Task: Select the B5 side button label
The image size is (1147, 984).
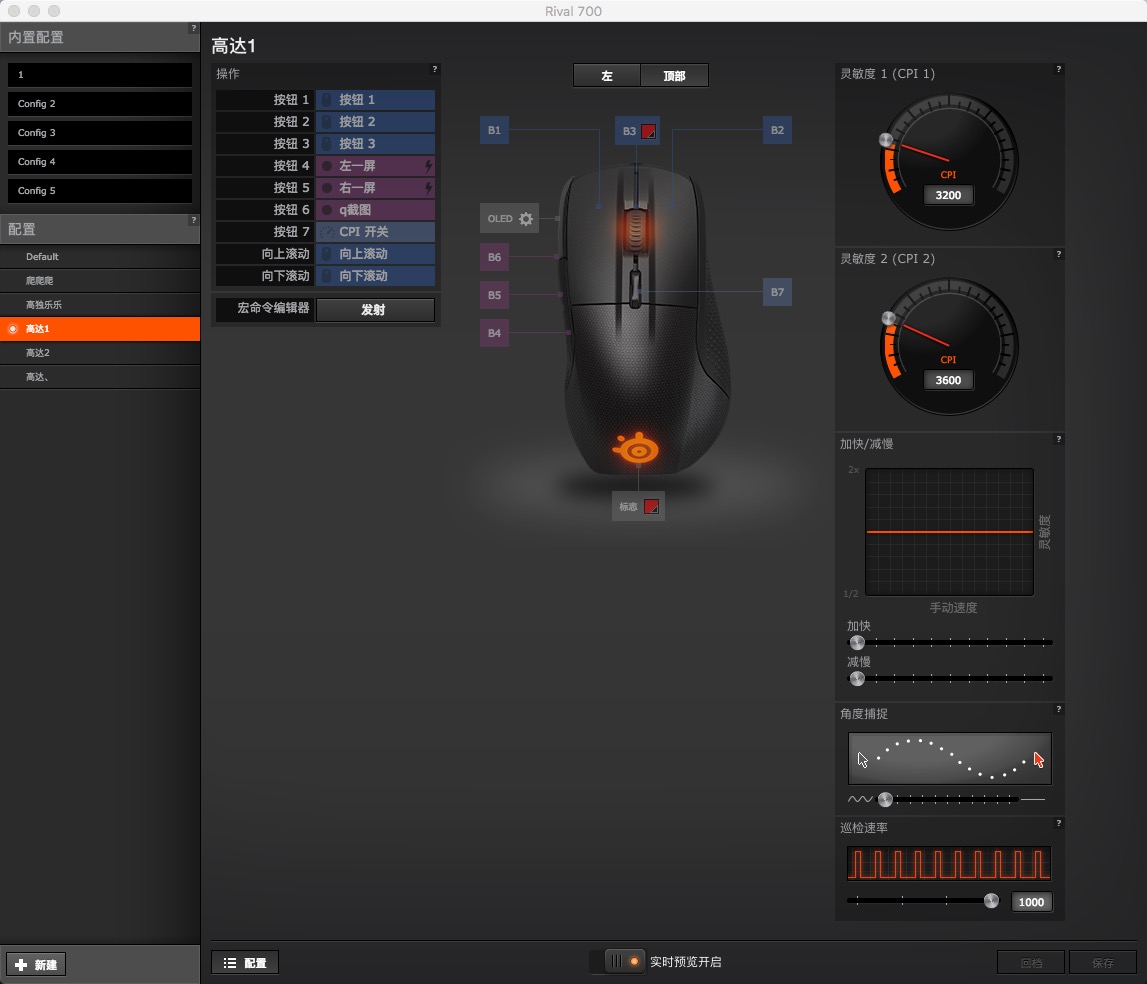Action: 494,295
